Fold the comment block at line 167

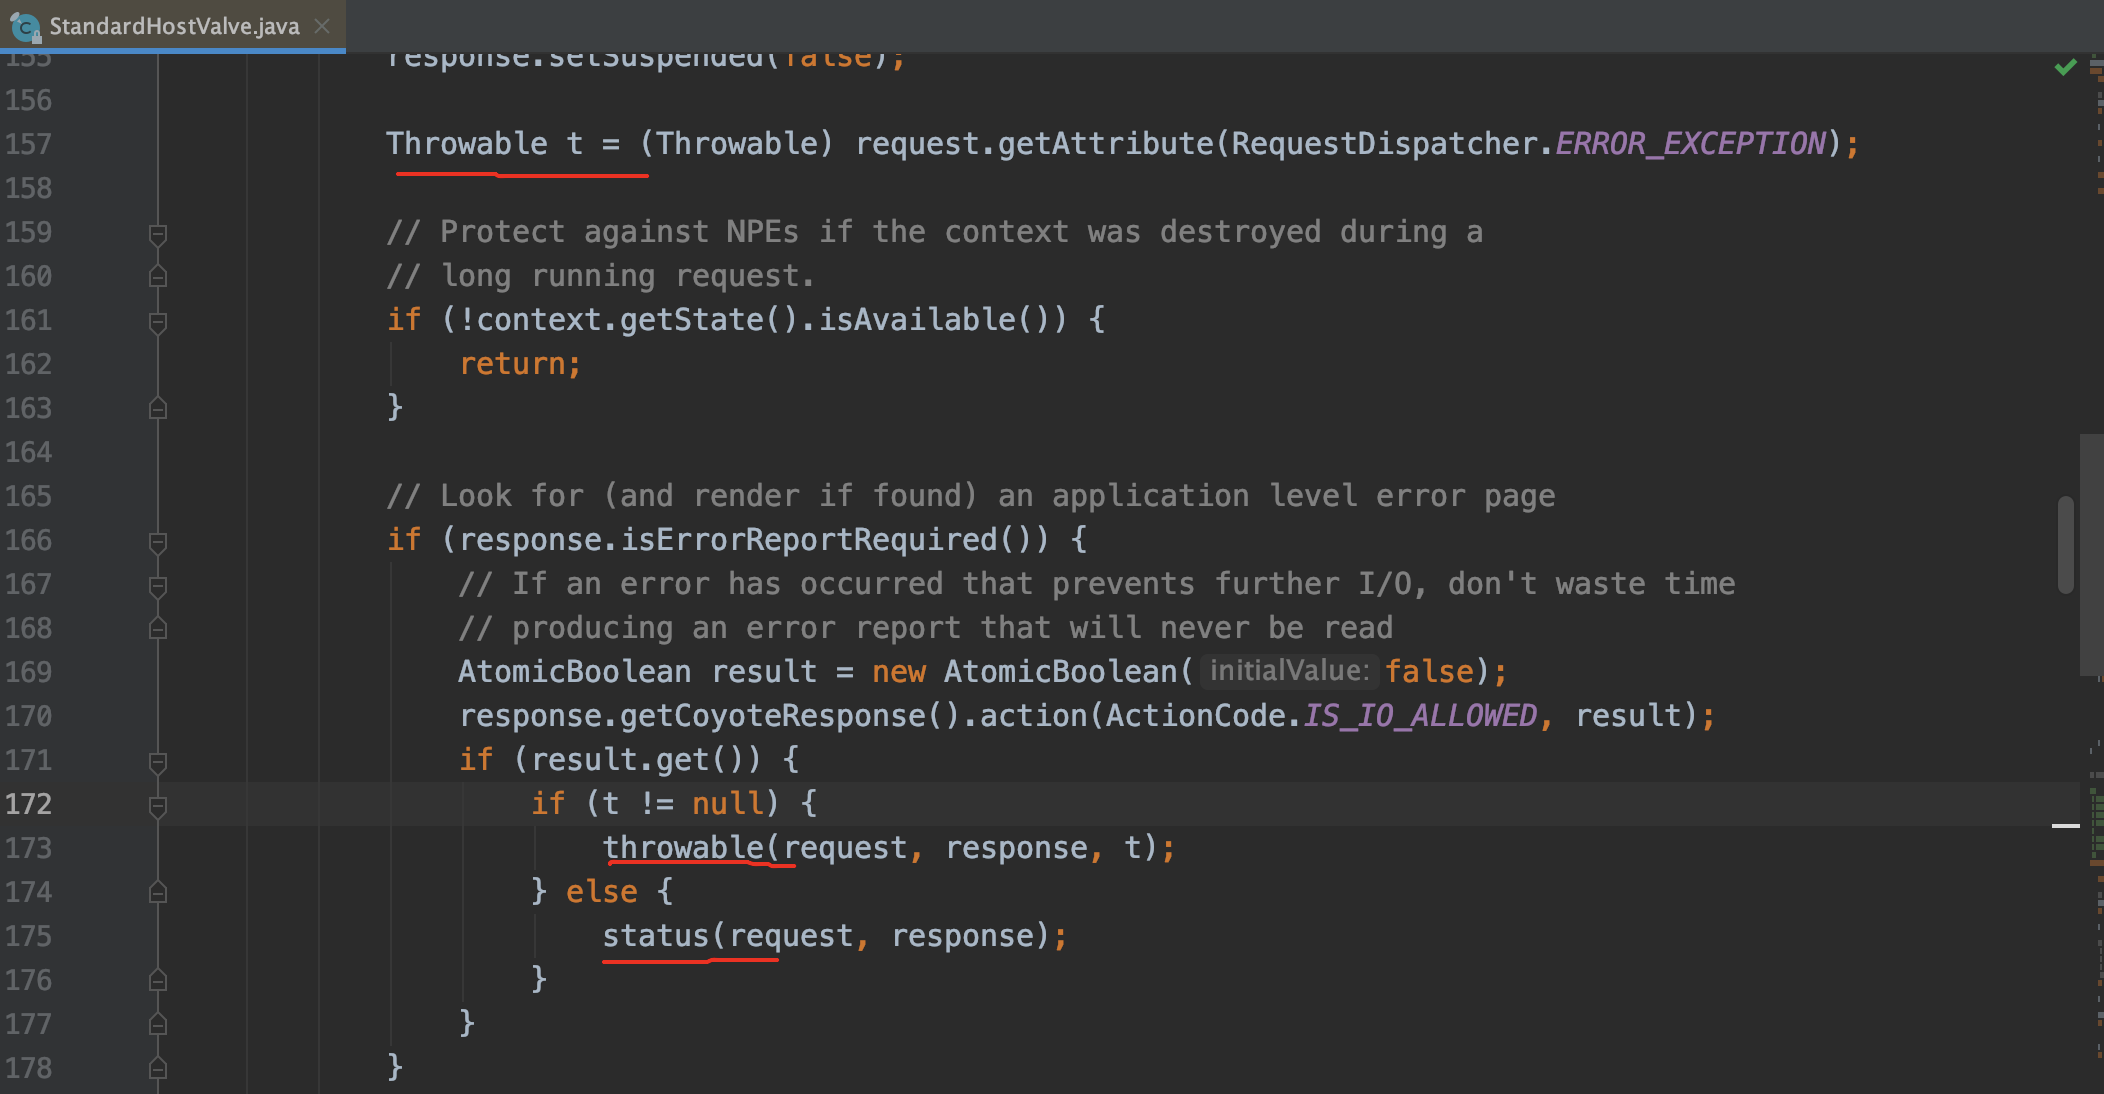click(x=157, y=586)
